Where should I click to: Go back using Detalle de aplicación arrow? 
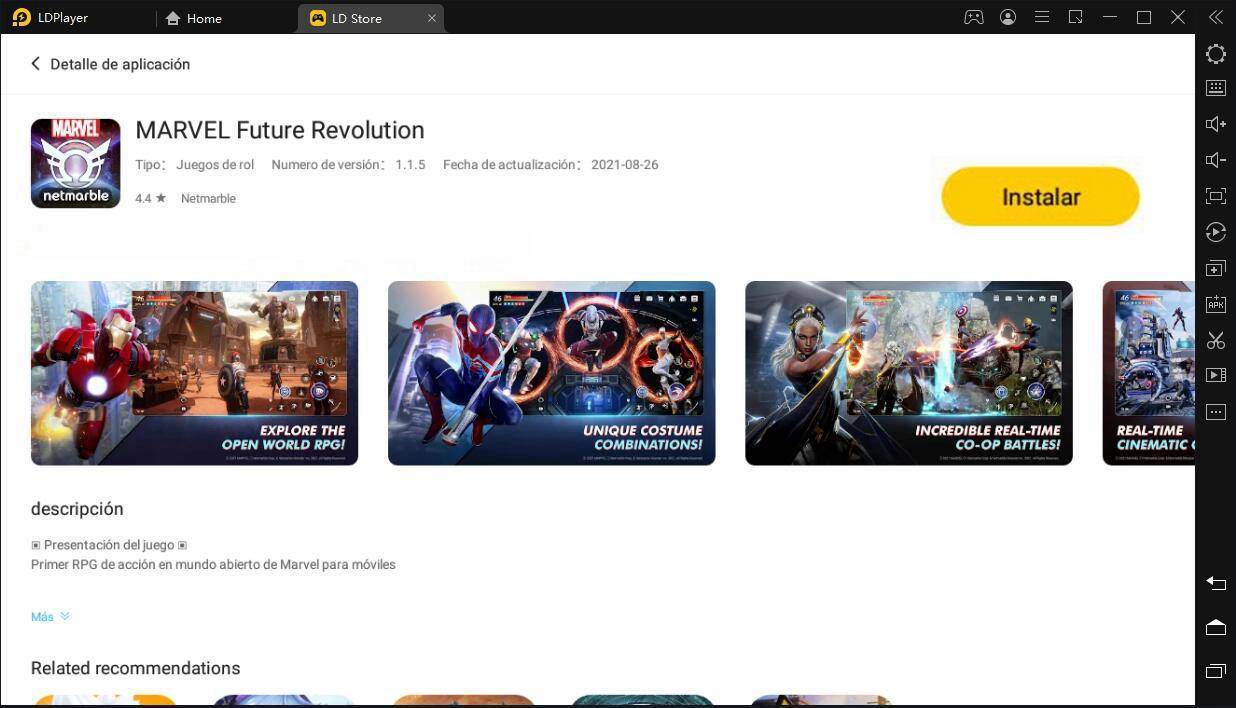tap(36, 64)
